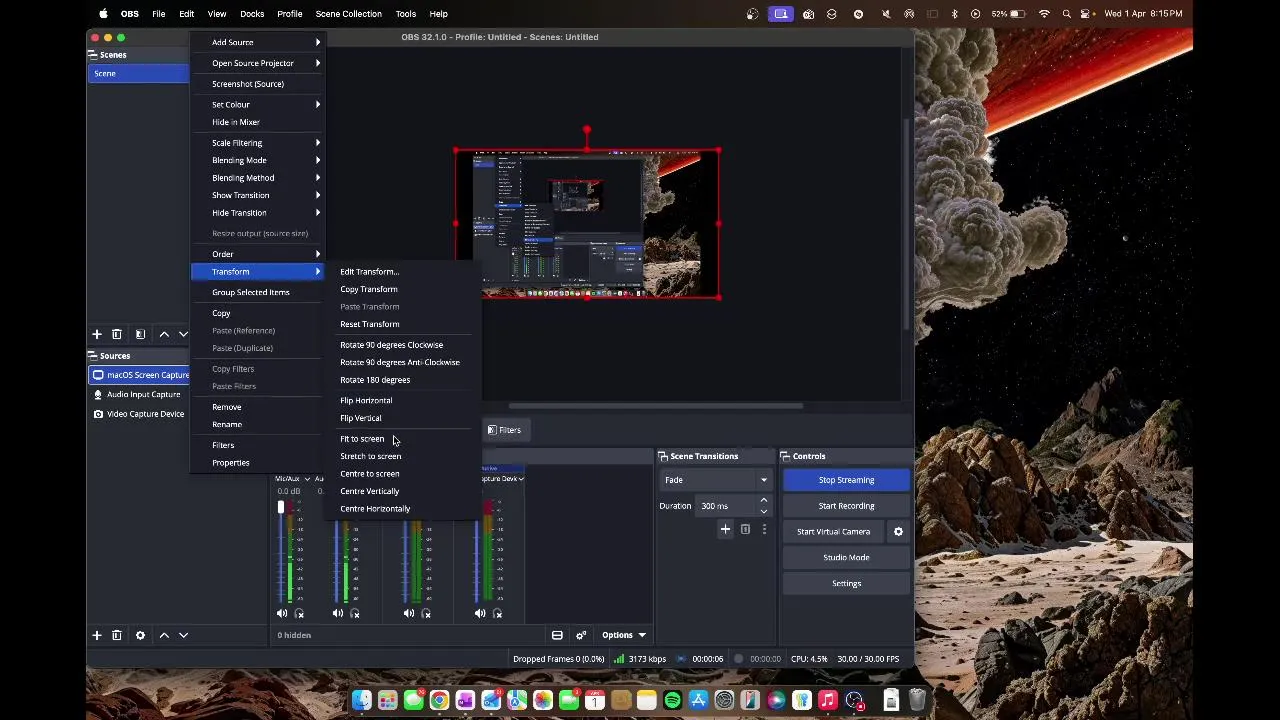This screenshot has height=720, width=1280.
Task: Expand Open Source Projector submenu
Action: click(x=259, y=63)
